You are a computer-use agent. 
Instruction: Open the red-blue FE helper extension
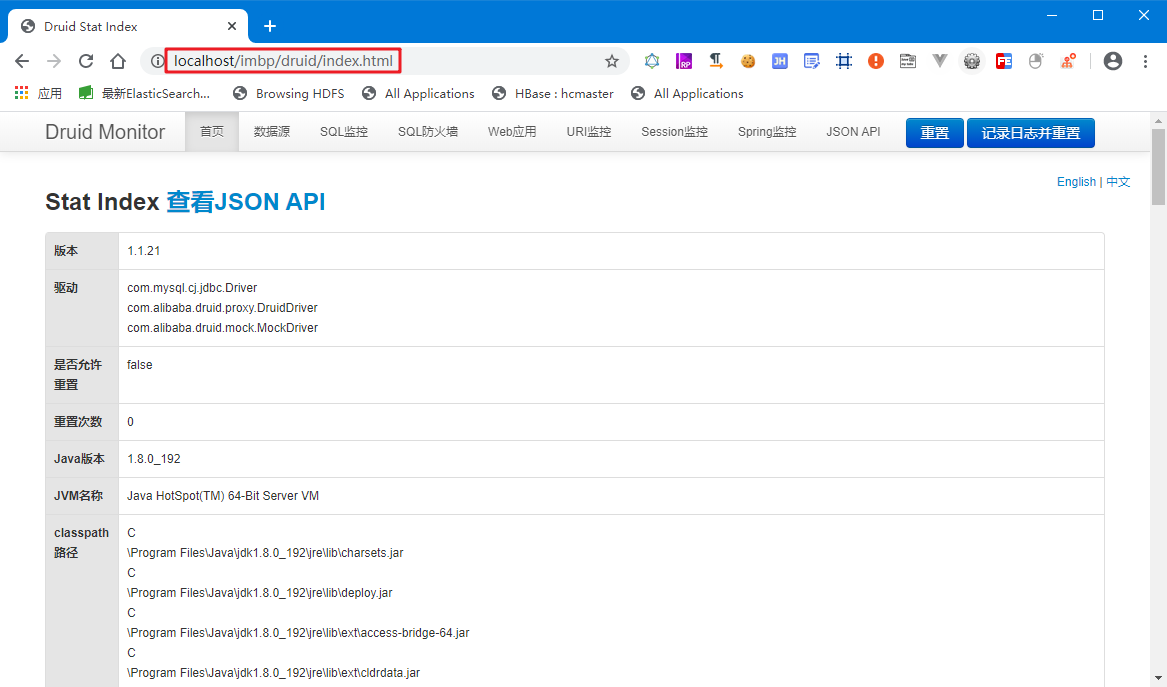pyautogui.click(x=1004, y=61)
